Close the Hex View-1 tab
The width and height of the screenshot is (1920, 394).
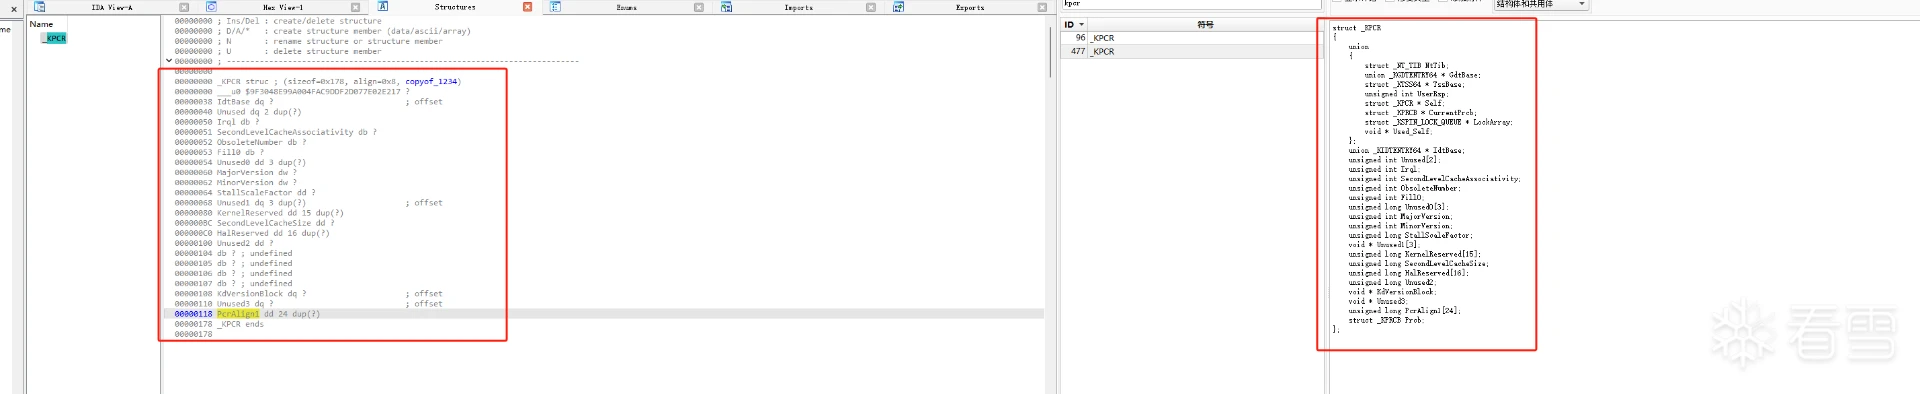pos(355,7)
